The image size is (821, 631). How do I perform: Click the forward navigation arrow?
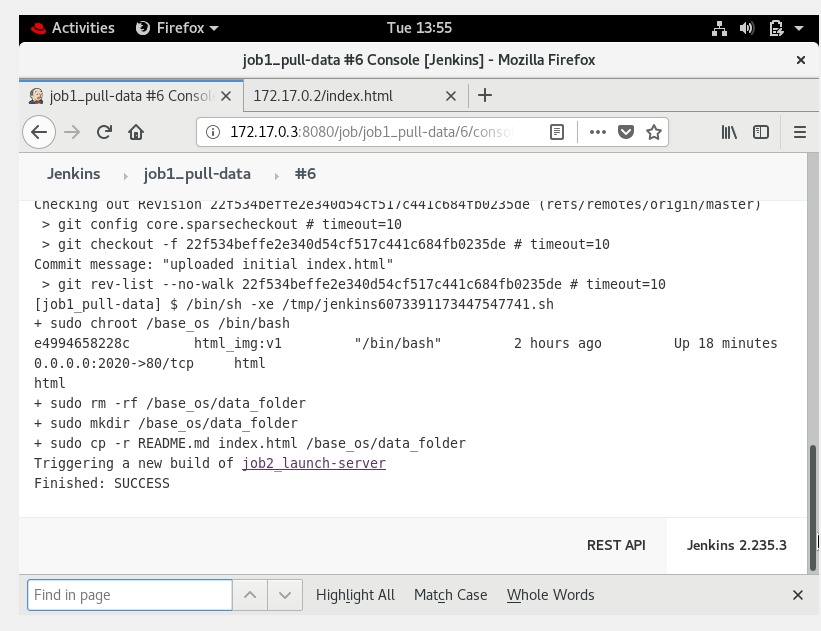pyautogui.click(x=72, y=132)
